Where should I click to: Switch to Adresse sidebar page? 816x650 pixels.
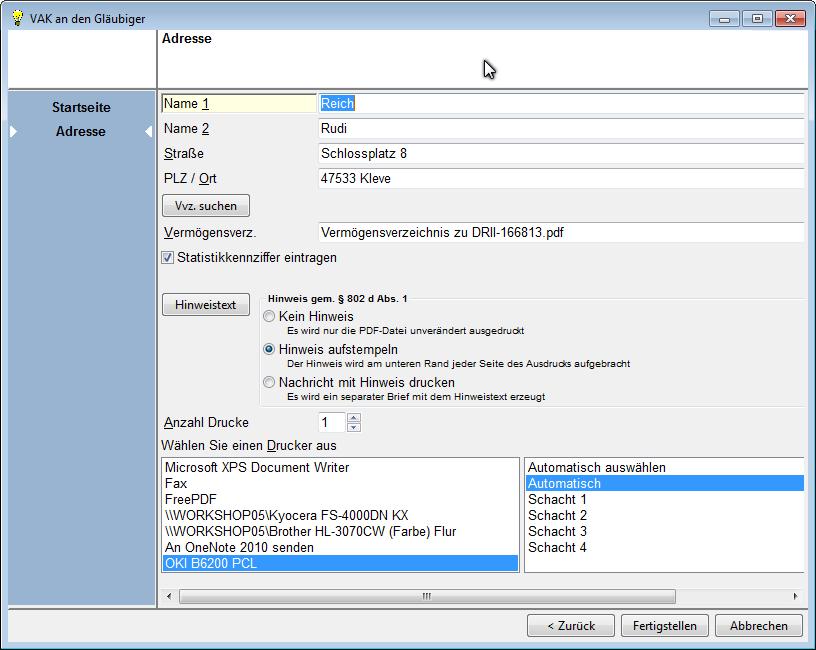point(81,132)
